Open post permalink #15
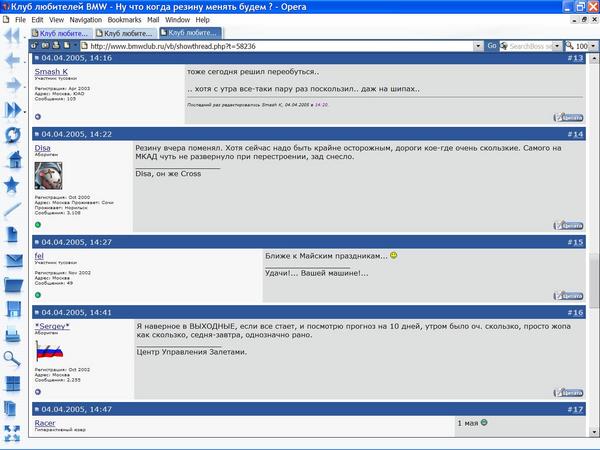The height and width of the screenshot is (450, 600). 576,242
